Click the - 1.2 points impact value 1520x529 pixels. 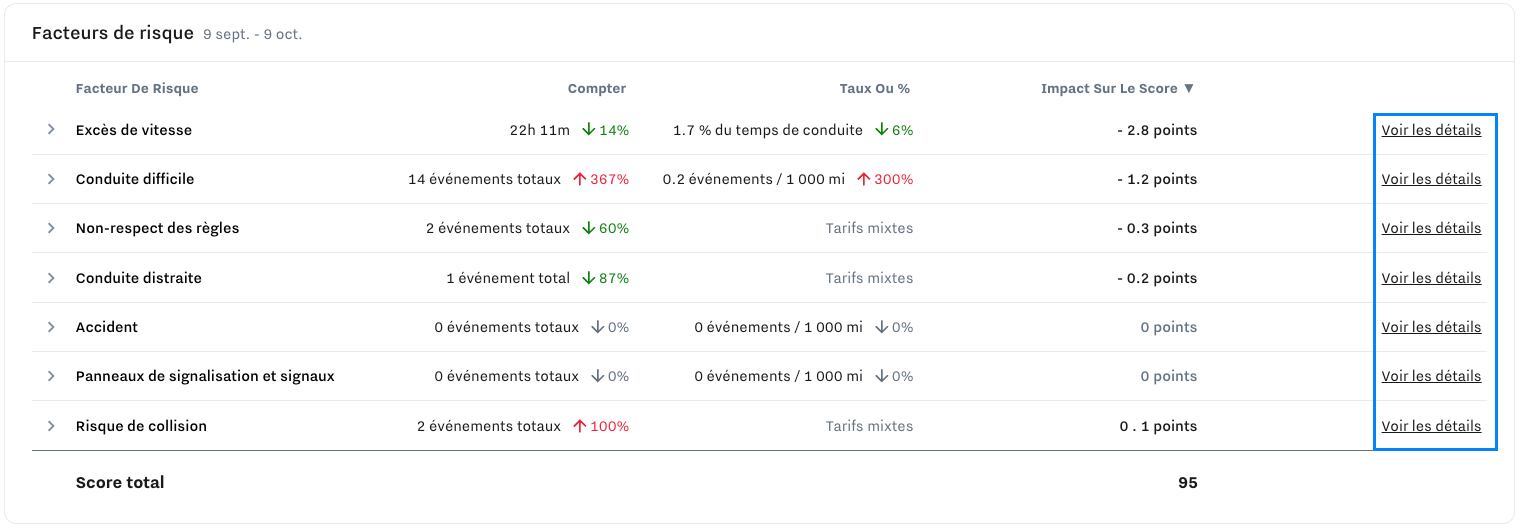click(x=1157, y=179)
